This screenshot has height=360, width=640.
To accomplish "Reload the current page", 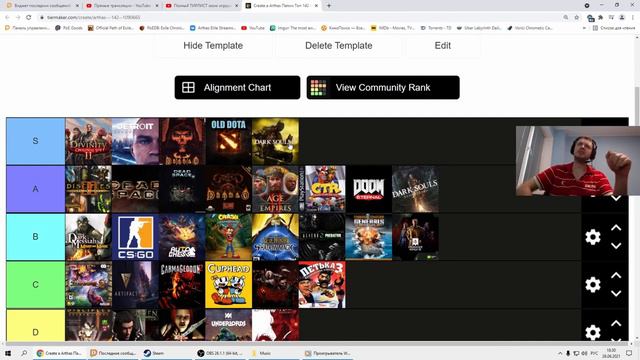I will [29, 18].
